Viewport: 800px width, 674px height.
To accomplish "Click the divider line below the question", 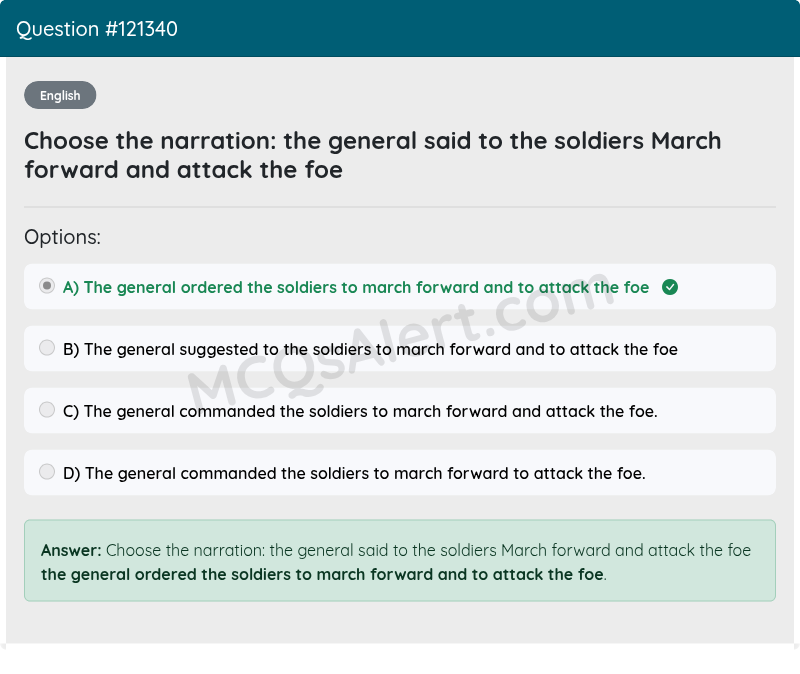I will click(x=400, y=208).
